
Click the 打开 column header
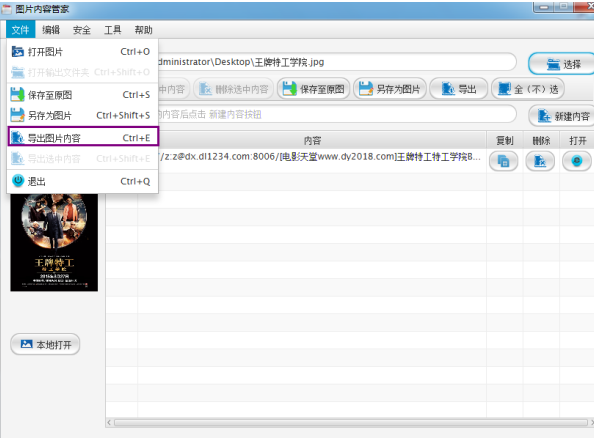tap(577, 141)
